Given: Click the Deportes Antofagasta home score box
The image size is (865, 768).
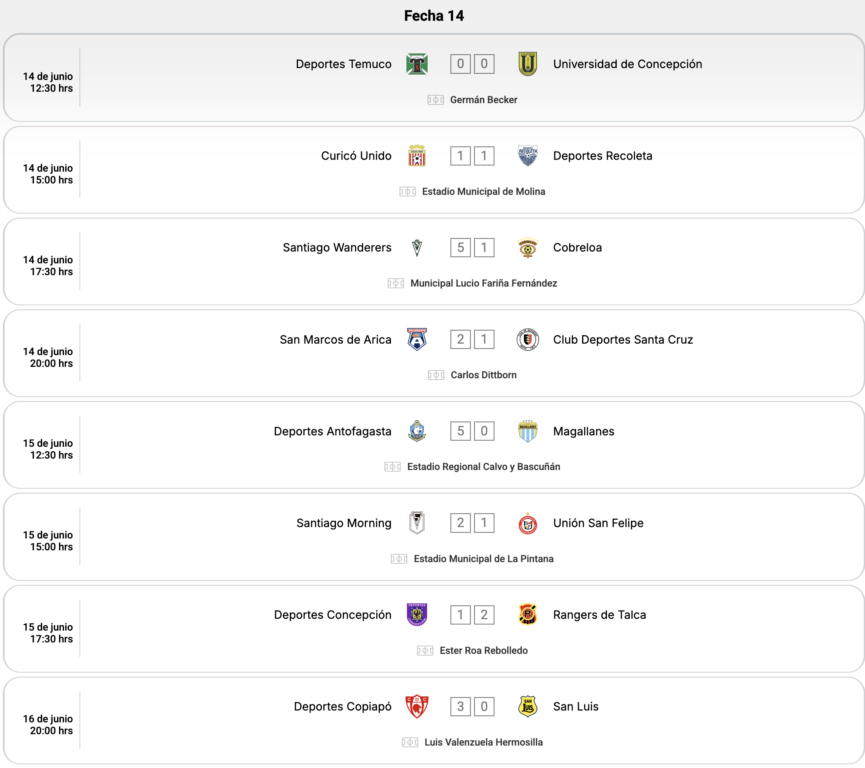Looking at the screenshot, I should (460, 431).
